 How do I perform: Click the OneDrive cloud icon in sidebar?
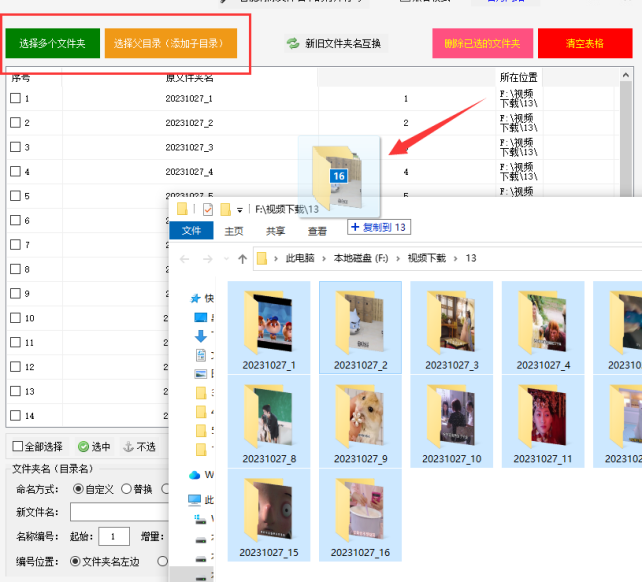[194, 475]
